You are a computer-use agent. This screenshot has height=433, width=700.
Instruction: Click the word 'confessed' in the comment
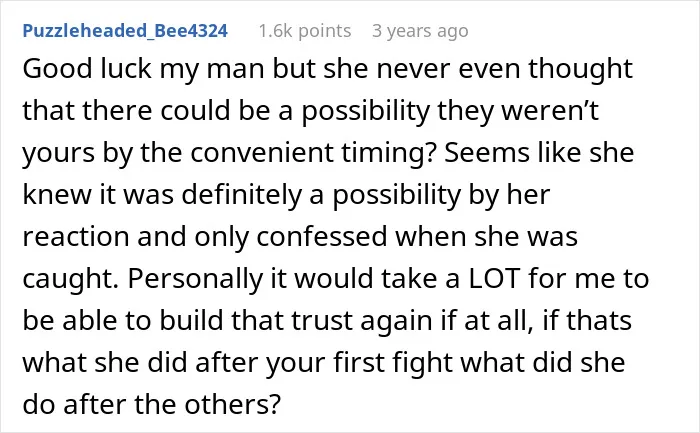pyautogui.click(x=321, y=237)
